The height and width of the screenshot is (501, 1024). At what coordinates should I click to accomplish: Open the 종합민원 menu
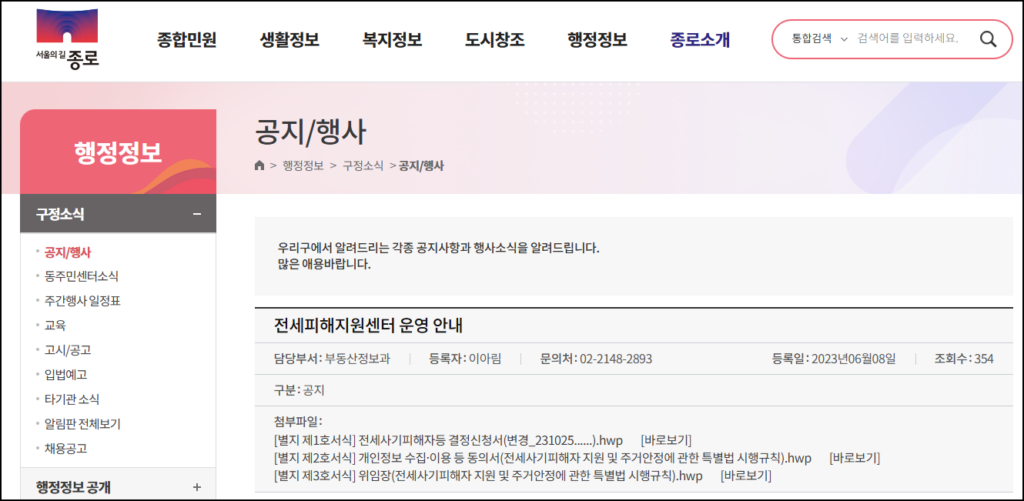[x=186, y=40]
